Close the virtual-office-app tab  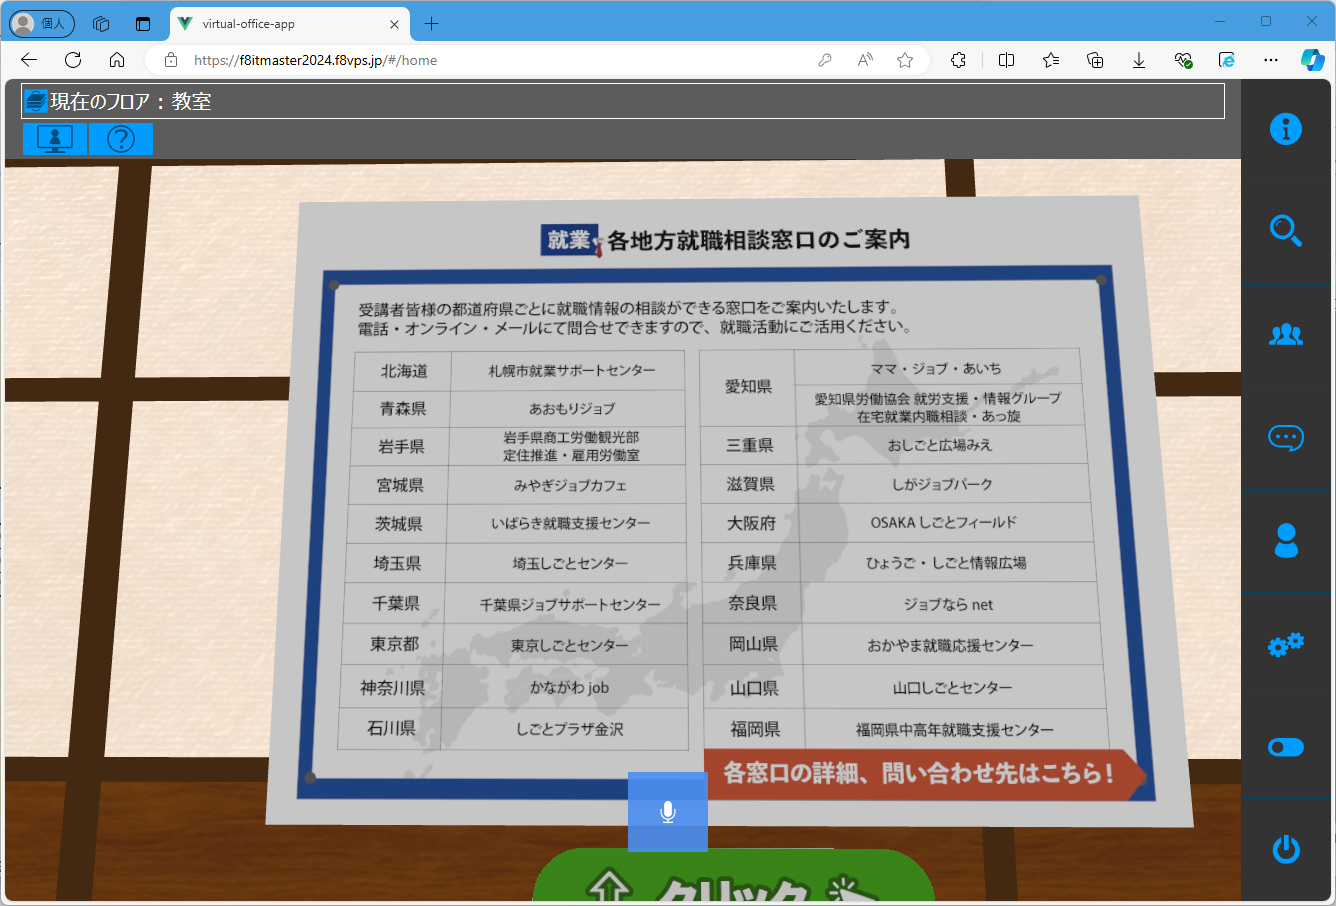pyautogui.click(x=394, y=24)
